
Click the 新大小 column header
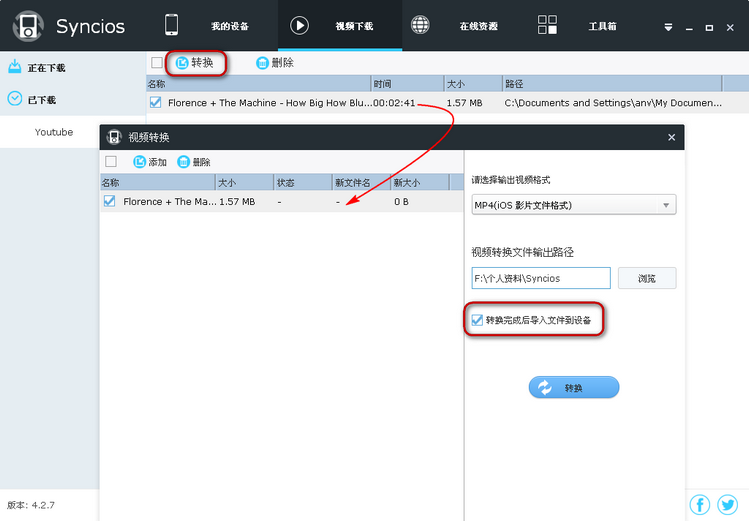tap(419, 182)
